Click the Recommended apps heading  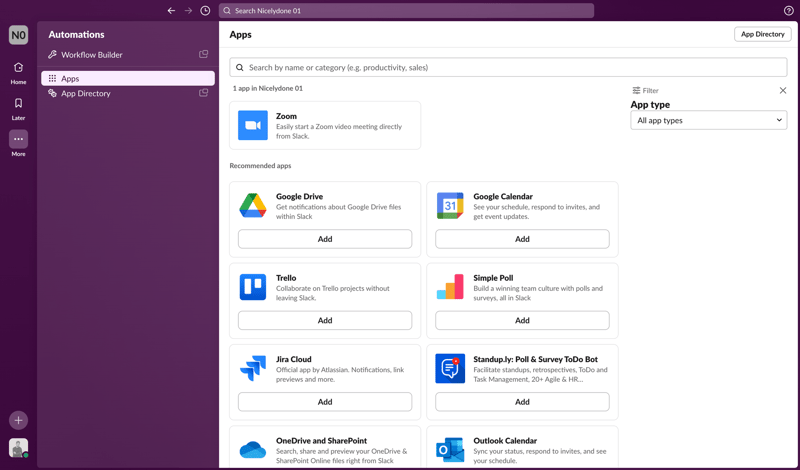coord(260,166)
